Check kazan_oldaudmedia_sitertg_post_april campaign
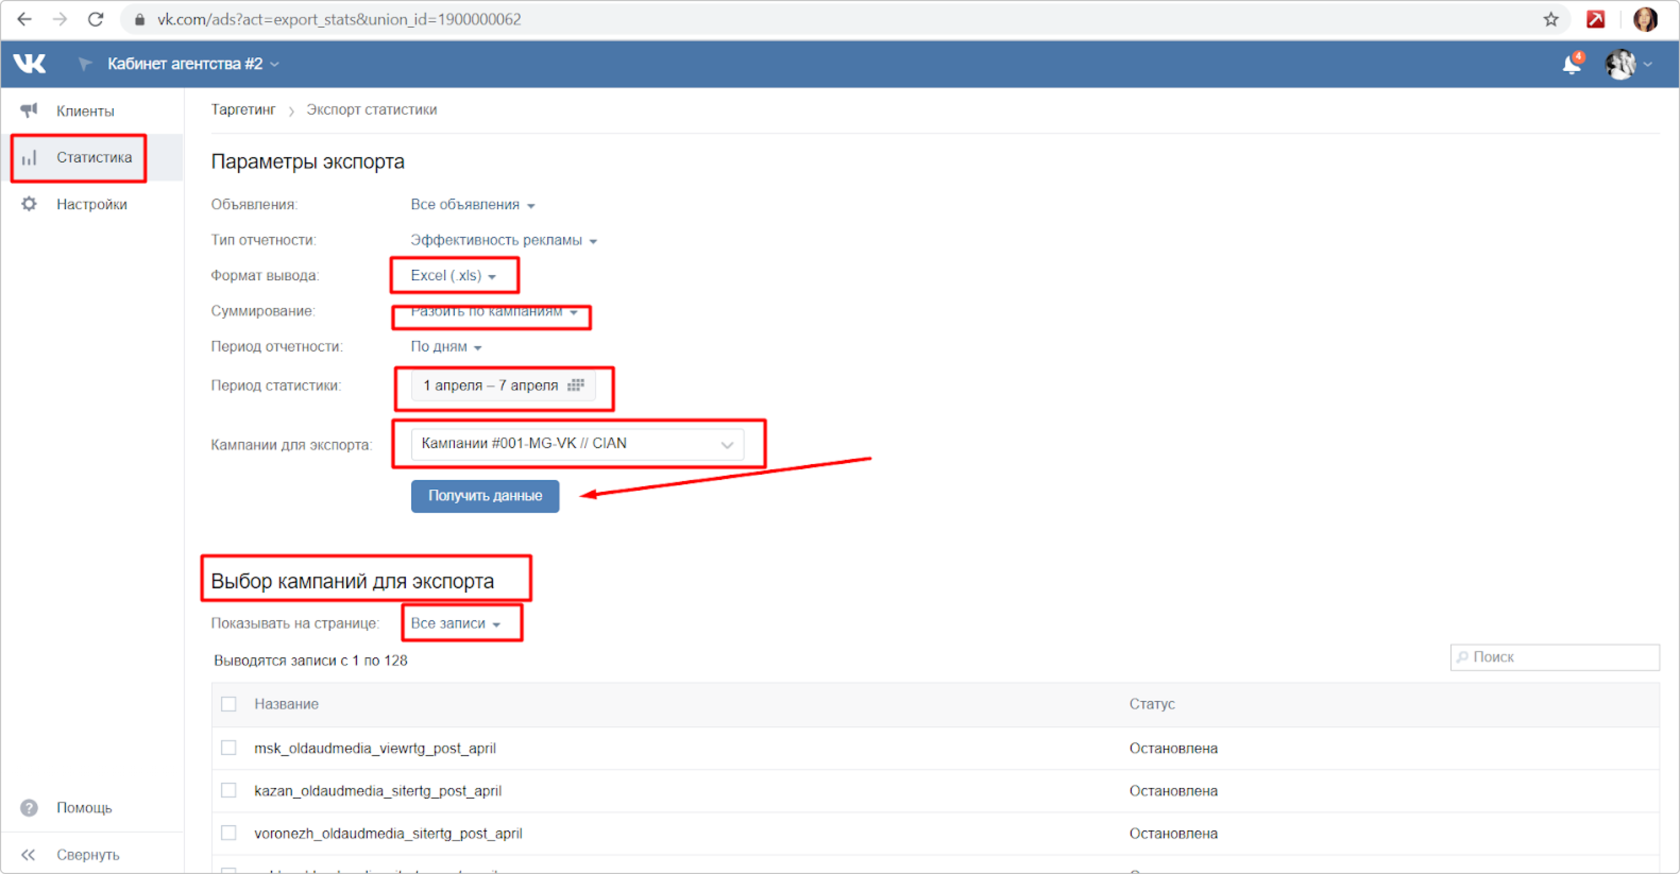This screenshot has height=874, width=1680. [x=229, y=791]
